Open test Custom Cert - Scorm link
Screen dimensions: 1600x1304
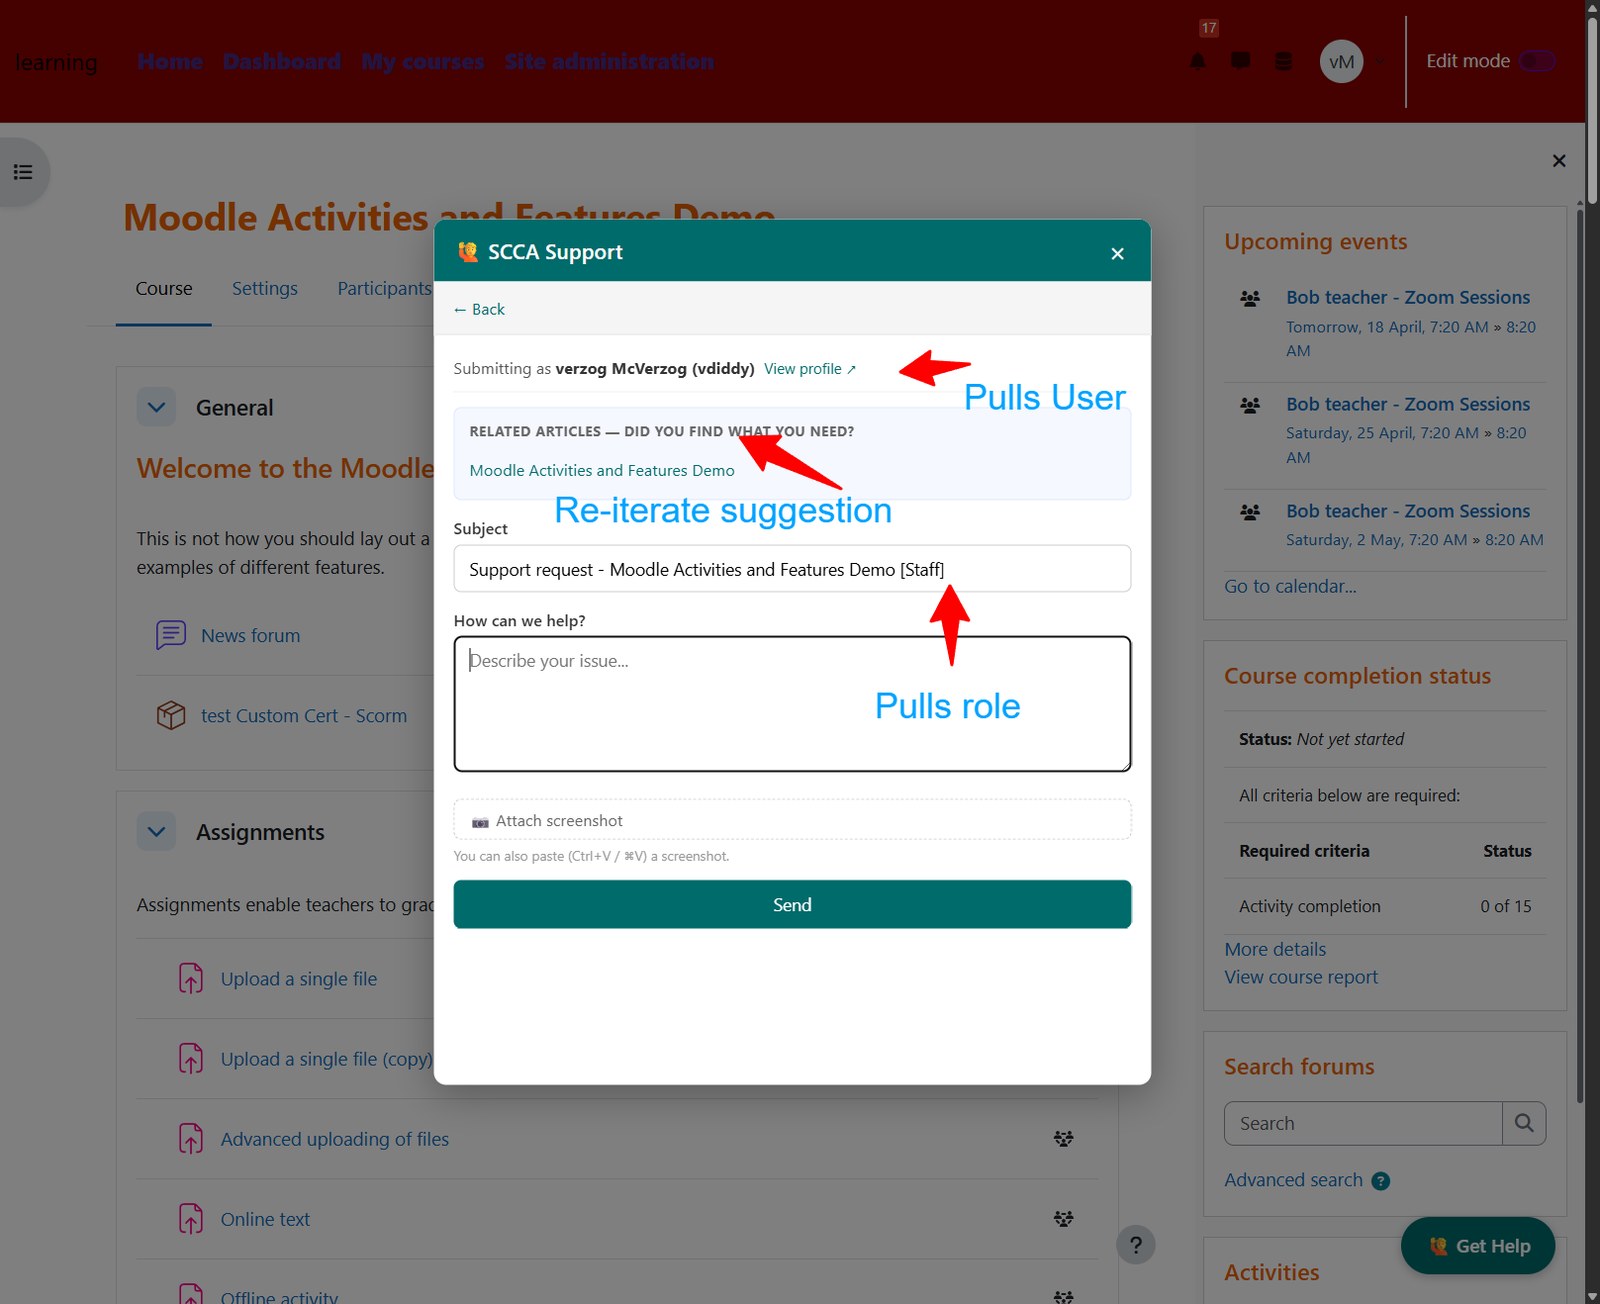coord(304,716)
